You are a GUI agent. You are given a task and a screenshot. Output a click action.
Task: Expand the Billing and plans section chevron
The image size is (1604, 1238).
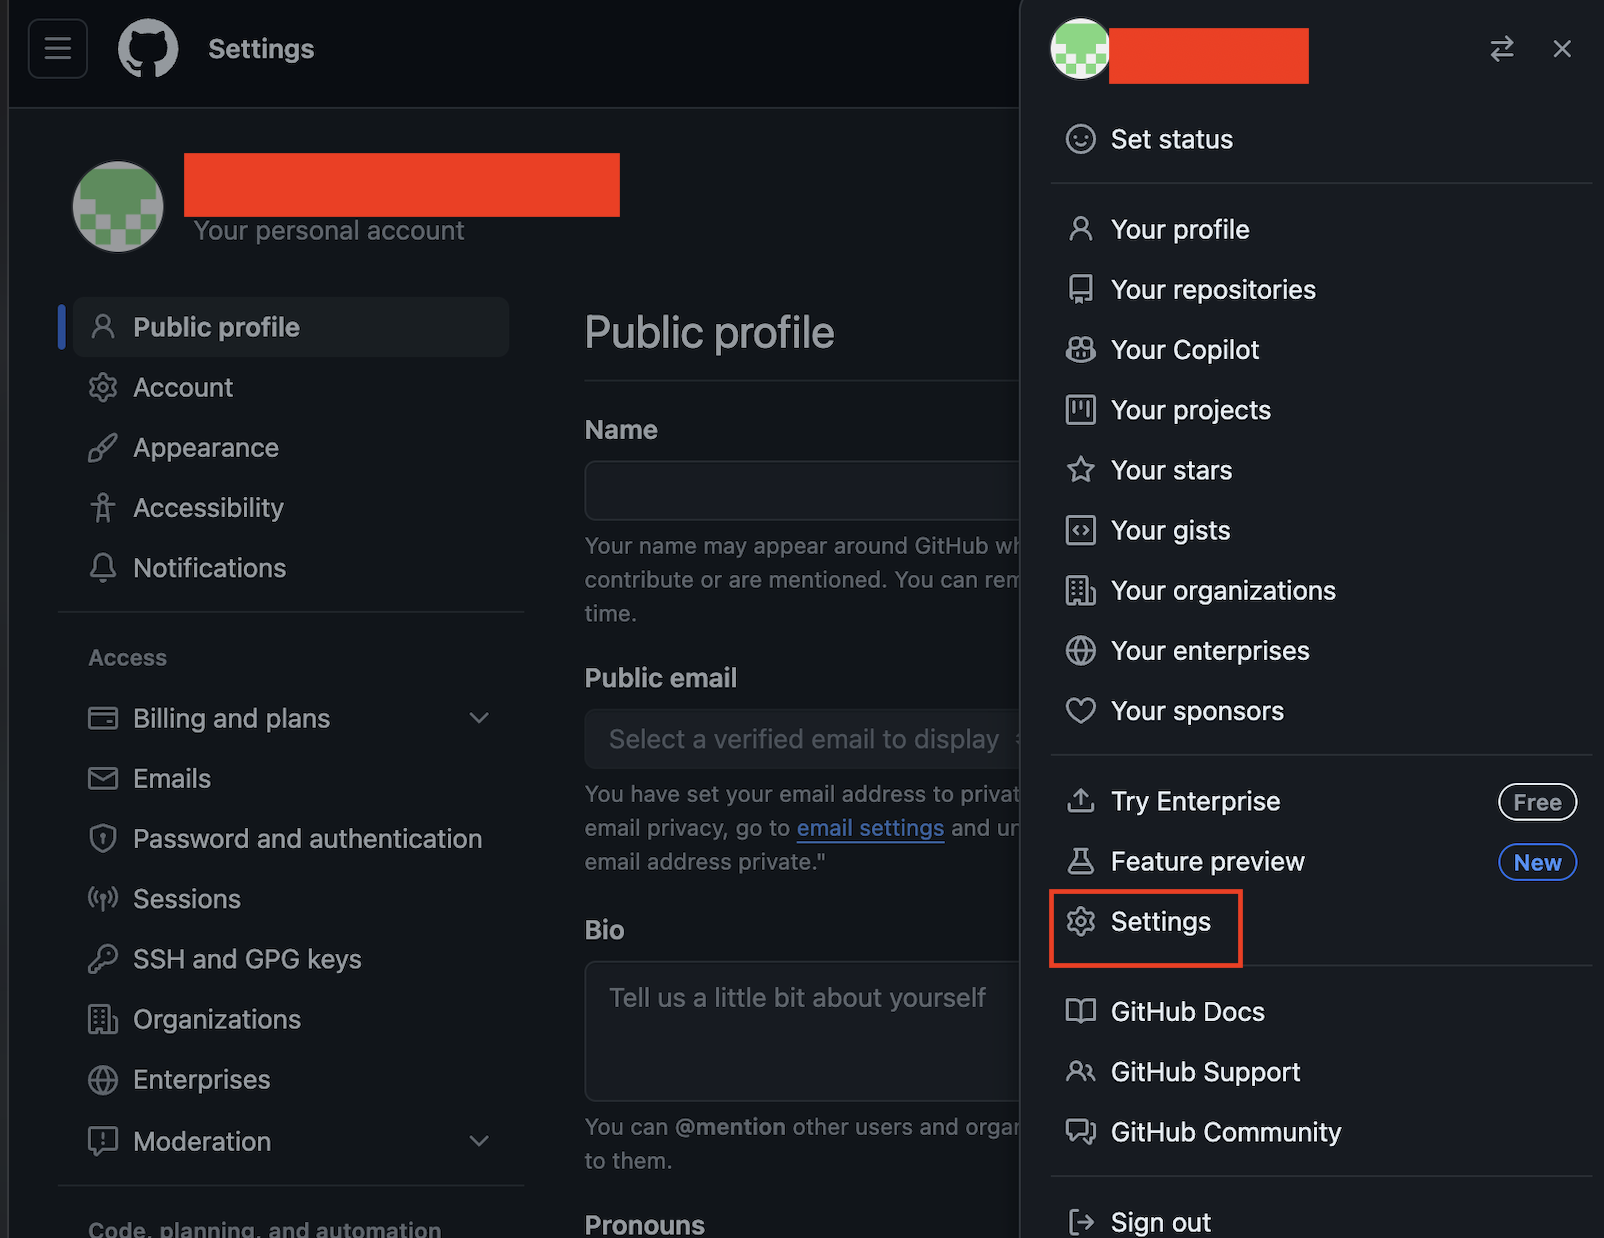(479, 718)
